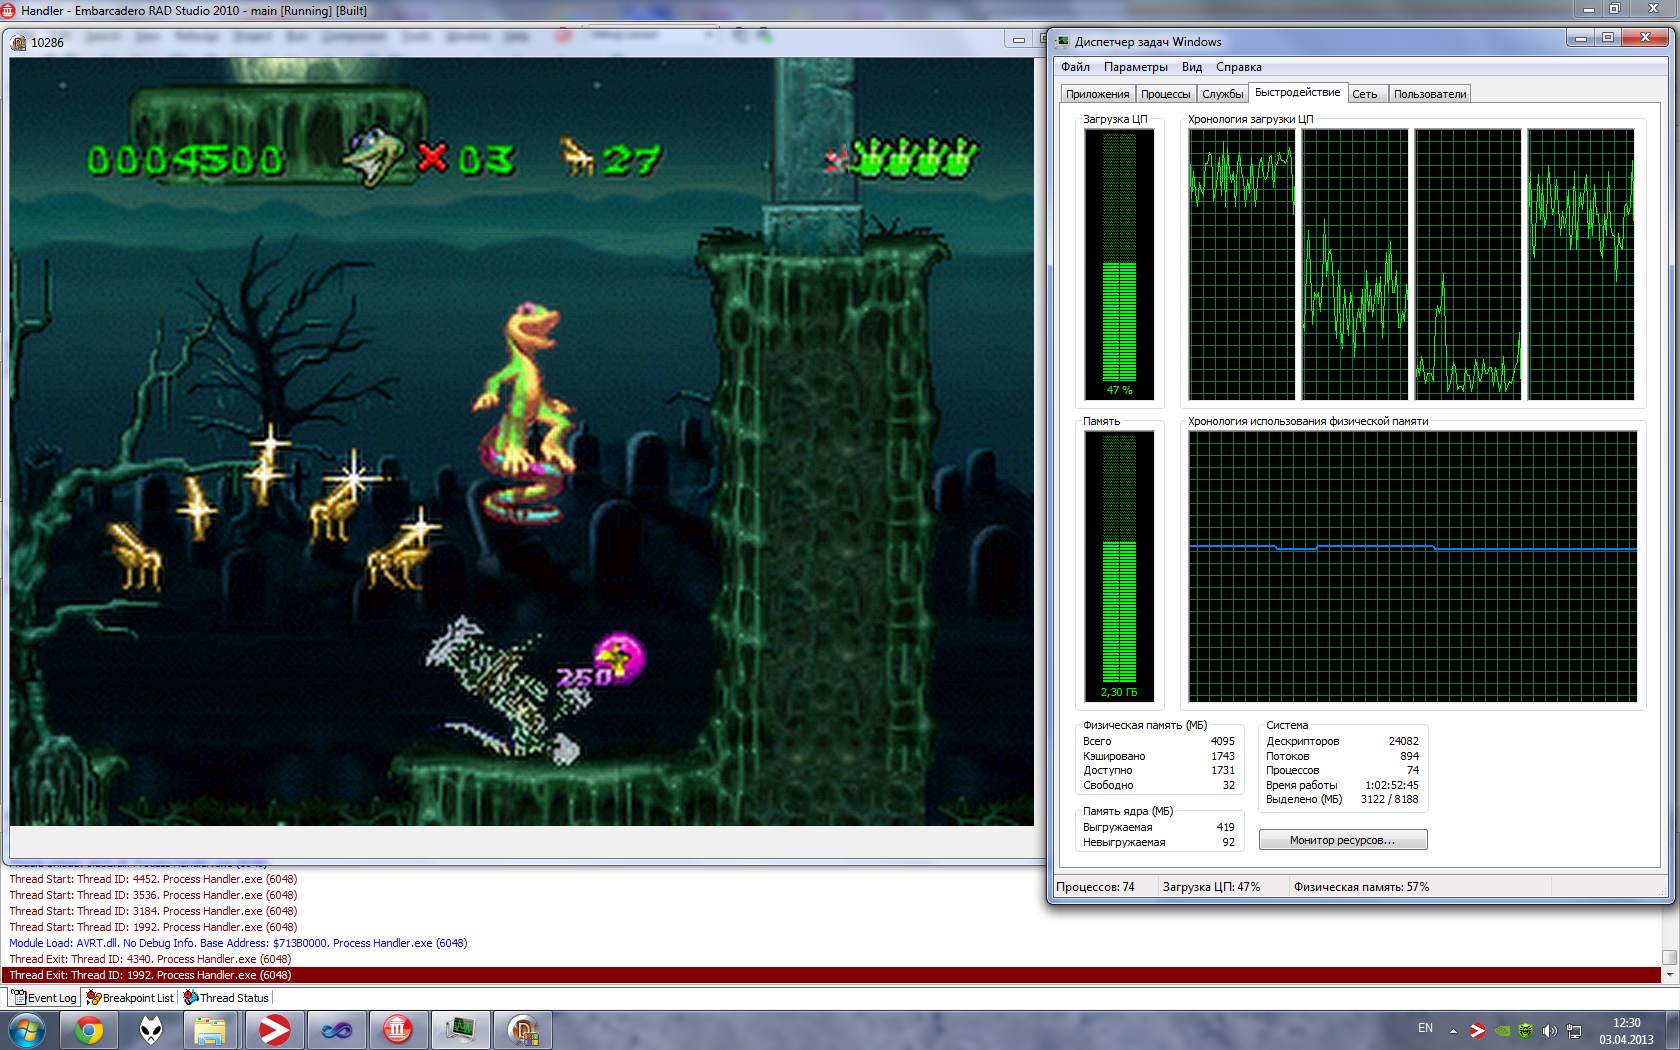
Task: Open the Параметры menu
Action: 1135,67
